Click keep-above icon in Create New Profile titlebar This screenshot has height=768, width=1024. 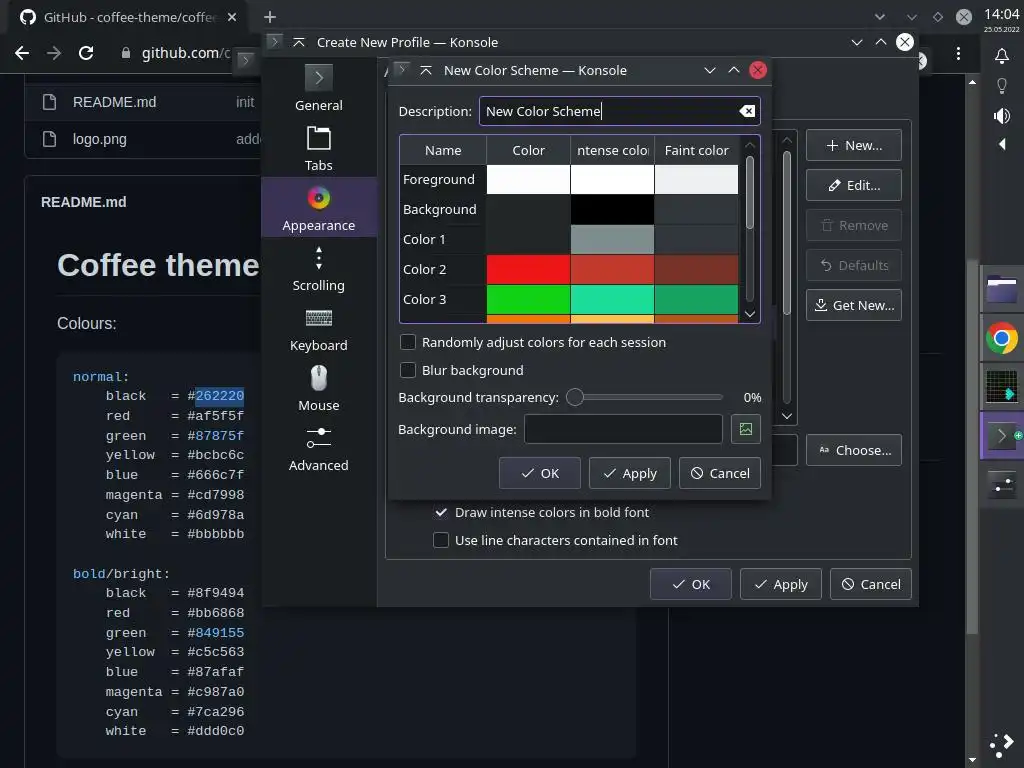[x=299, y=42]
